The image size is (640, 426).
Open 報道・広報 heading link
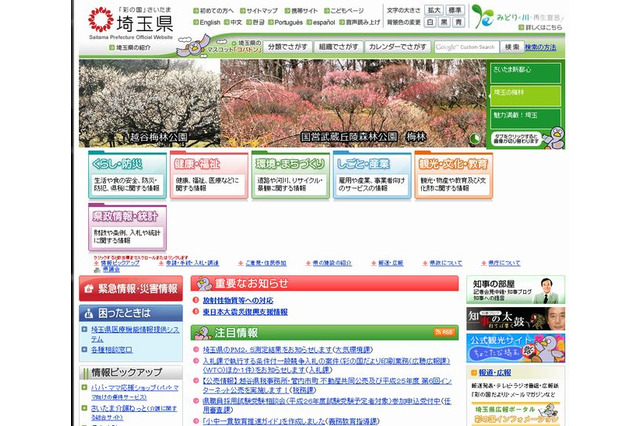[495, 373]
